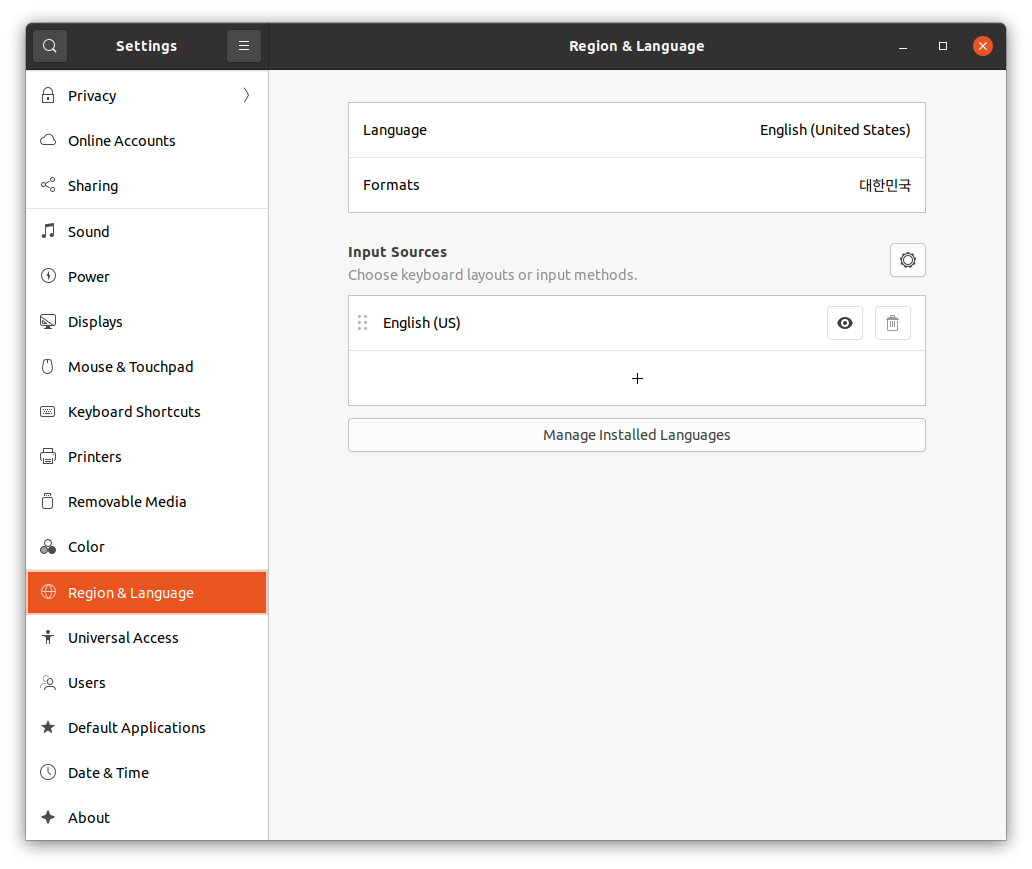Open the Formats selection row
The width and height of the screenshot is (1032, 869).
coord(636,185)
